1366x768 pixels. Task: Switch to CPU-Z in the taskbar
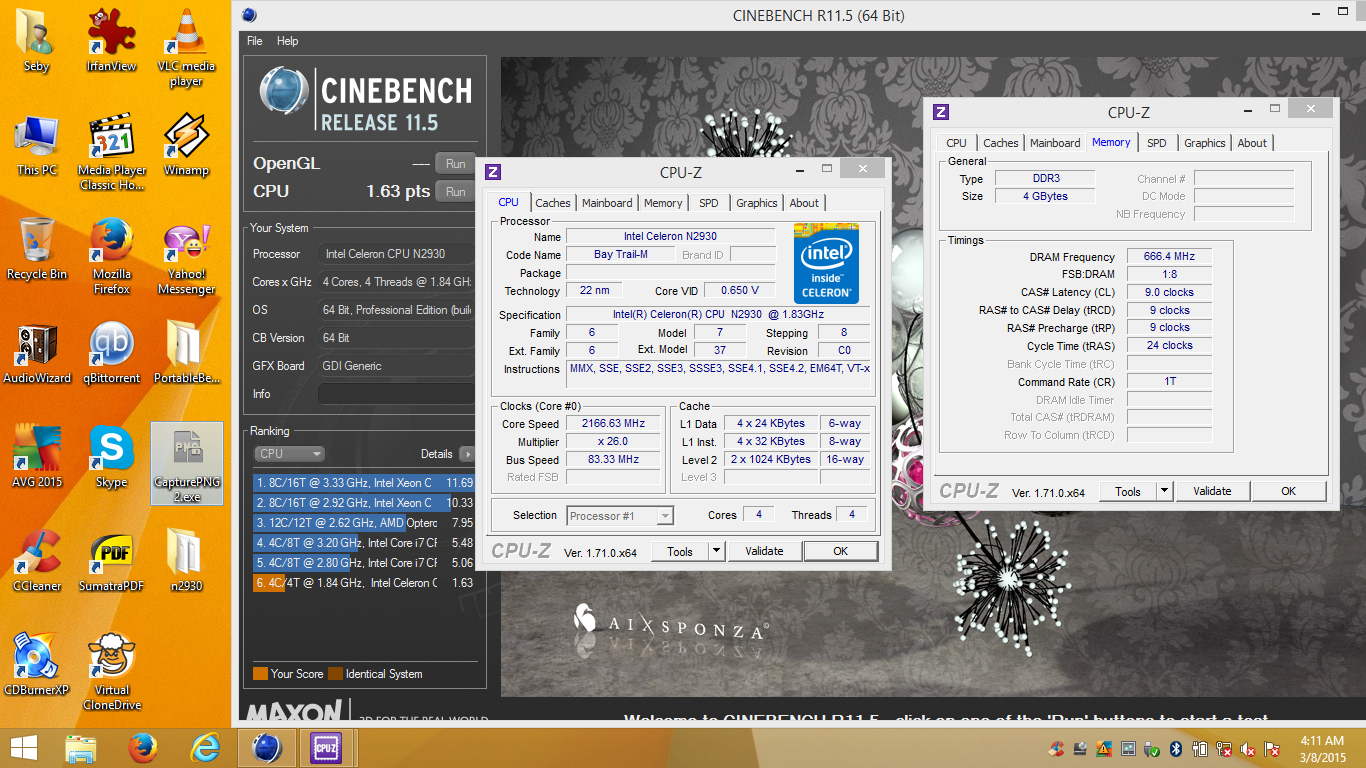327,747
